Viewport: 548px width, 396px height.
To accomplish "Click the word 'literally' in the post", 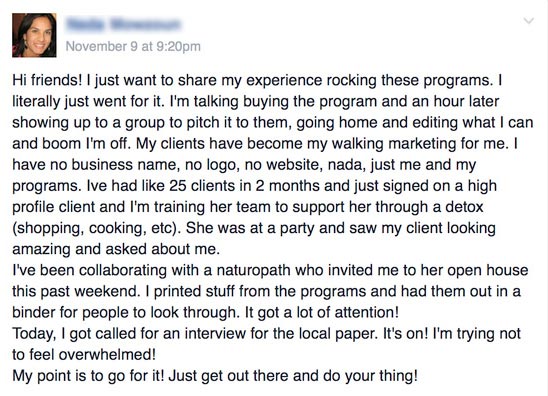I will (x=36, y=101).
